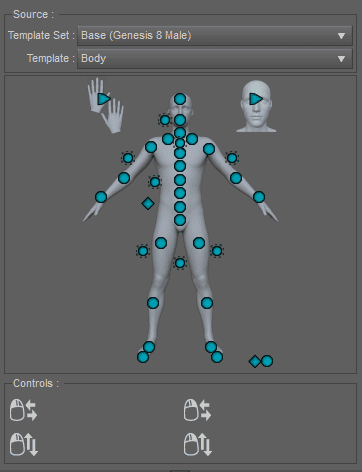Image resolution: width=362 pixels, height=472 pixels.
Task: Select the face-level node on the figure's centerline
Action: coord(180,120)
